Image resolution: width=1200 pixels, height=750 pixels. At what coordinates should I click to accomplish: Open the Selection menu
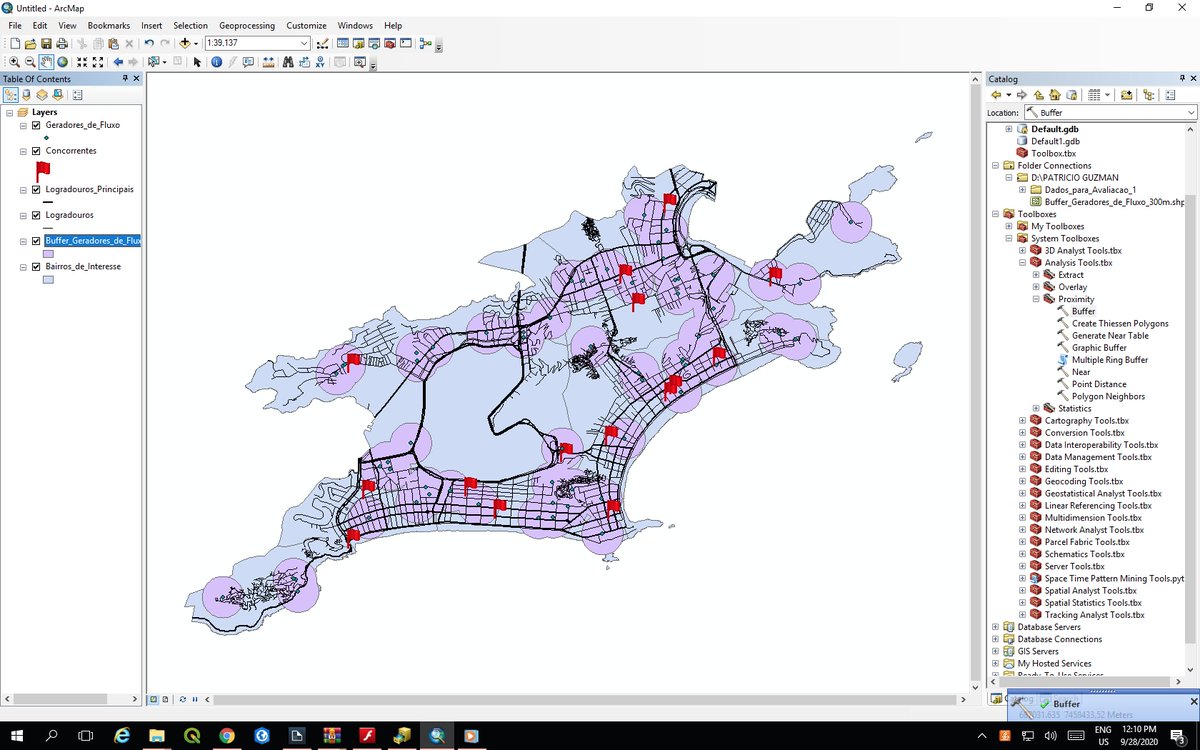190,25
